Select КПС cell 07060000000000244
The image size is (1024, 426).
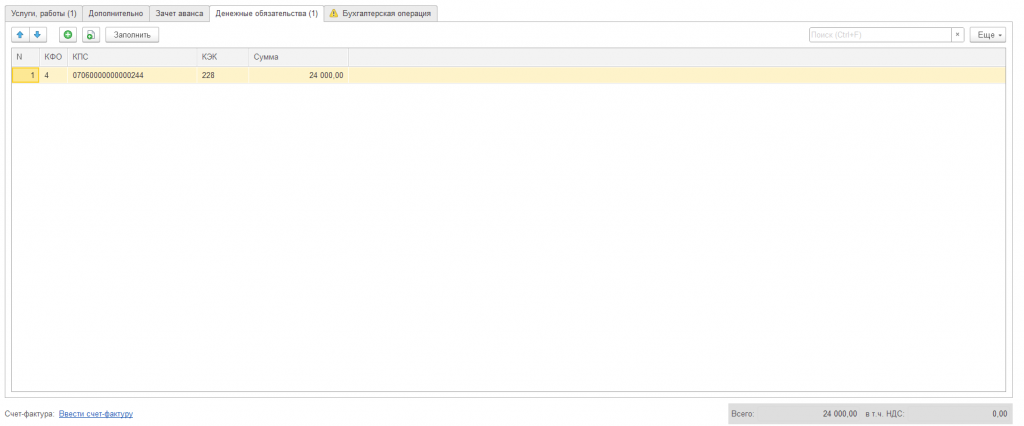pyautogui.click(x=133, y=75)
